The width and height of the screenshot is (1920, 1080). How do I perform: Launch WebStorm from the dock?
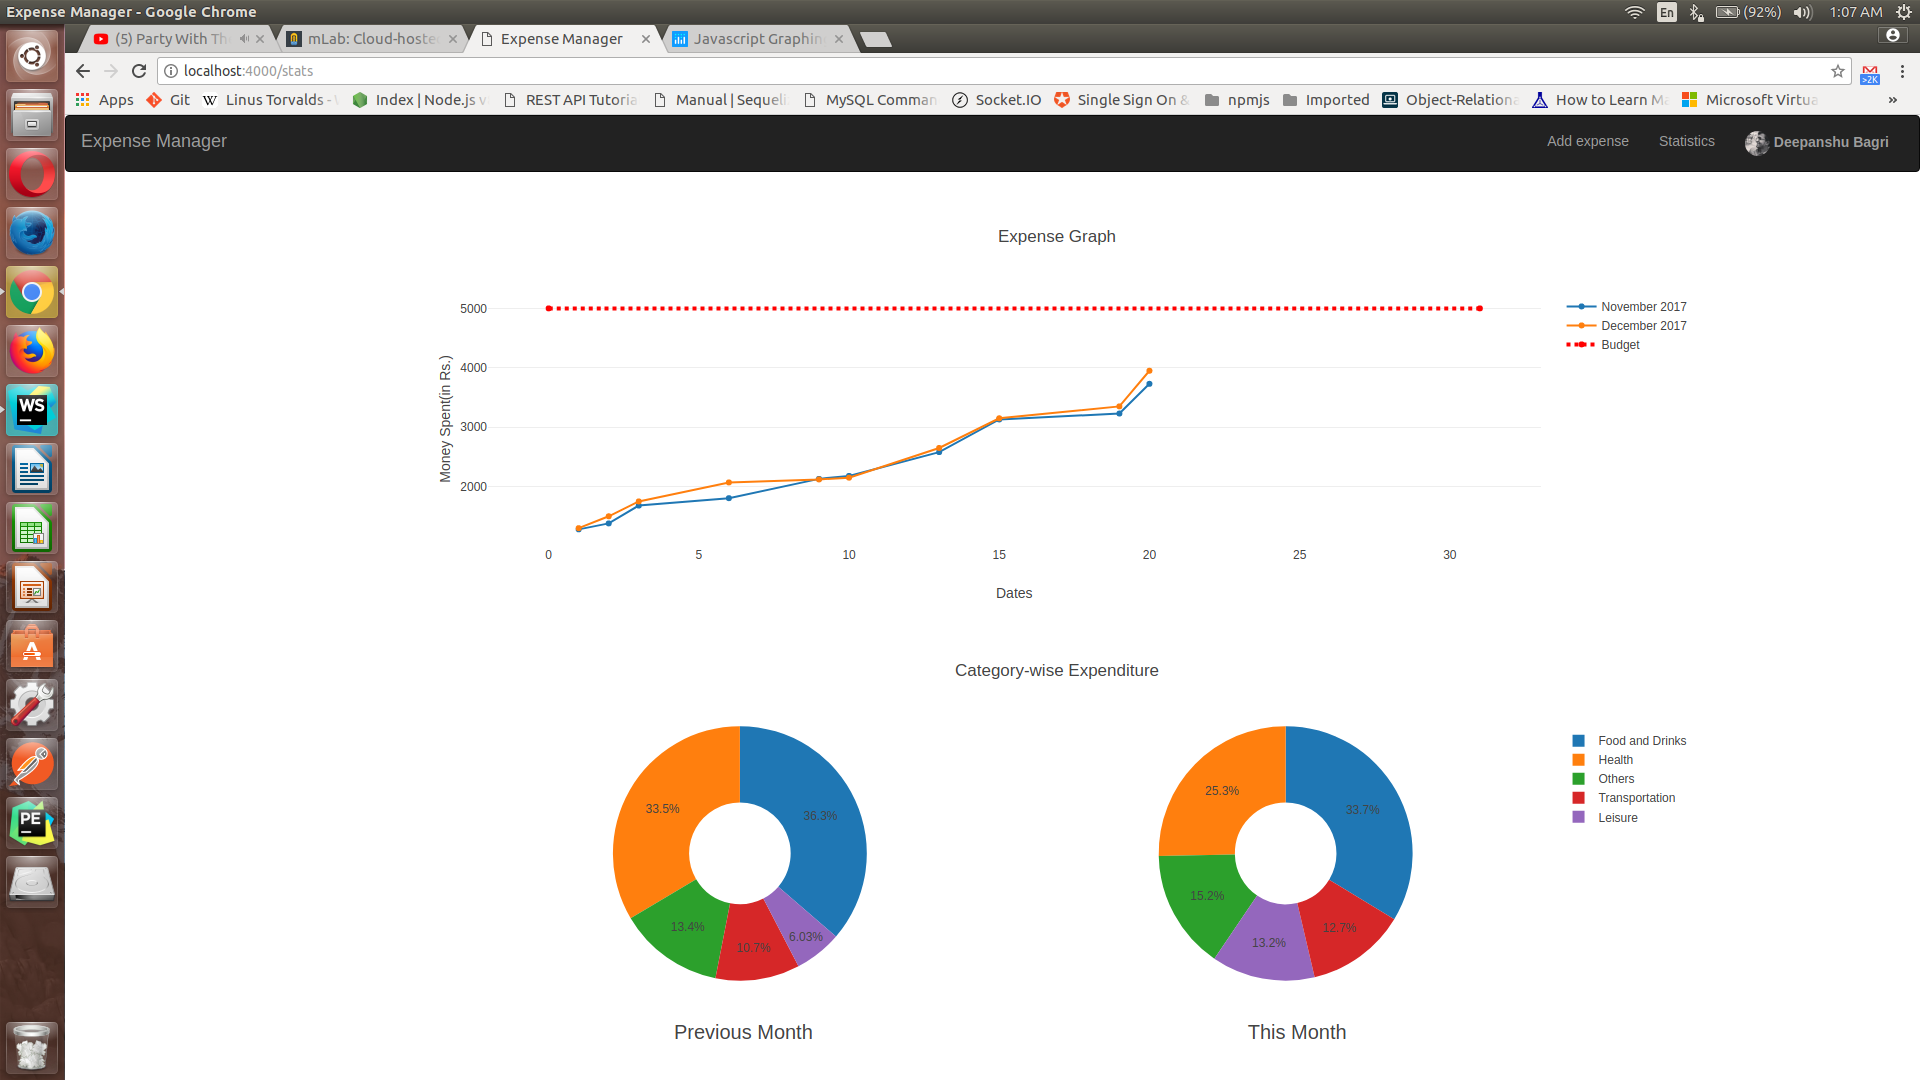pos(32,410)
